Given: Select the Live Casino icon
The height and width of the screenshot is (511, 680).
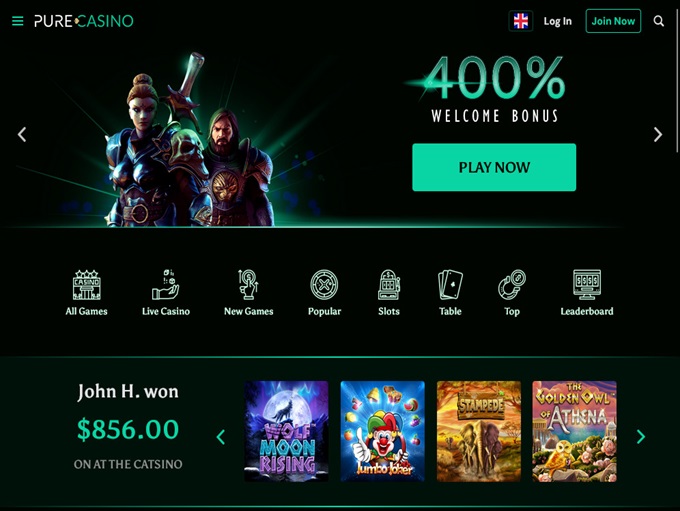Looking at the screenshot, I should coord(166,285).
